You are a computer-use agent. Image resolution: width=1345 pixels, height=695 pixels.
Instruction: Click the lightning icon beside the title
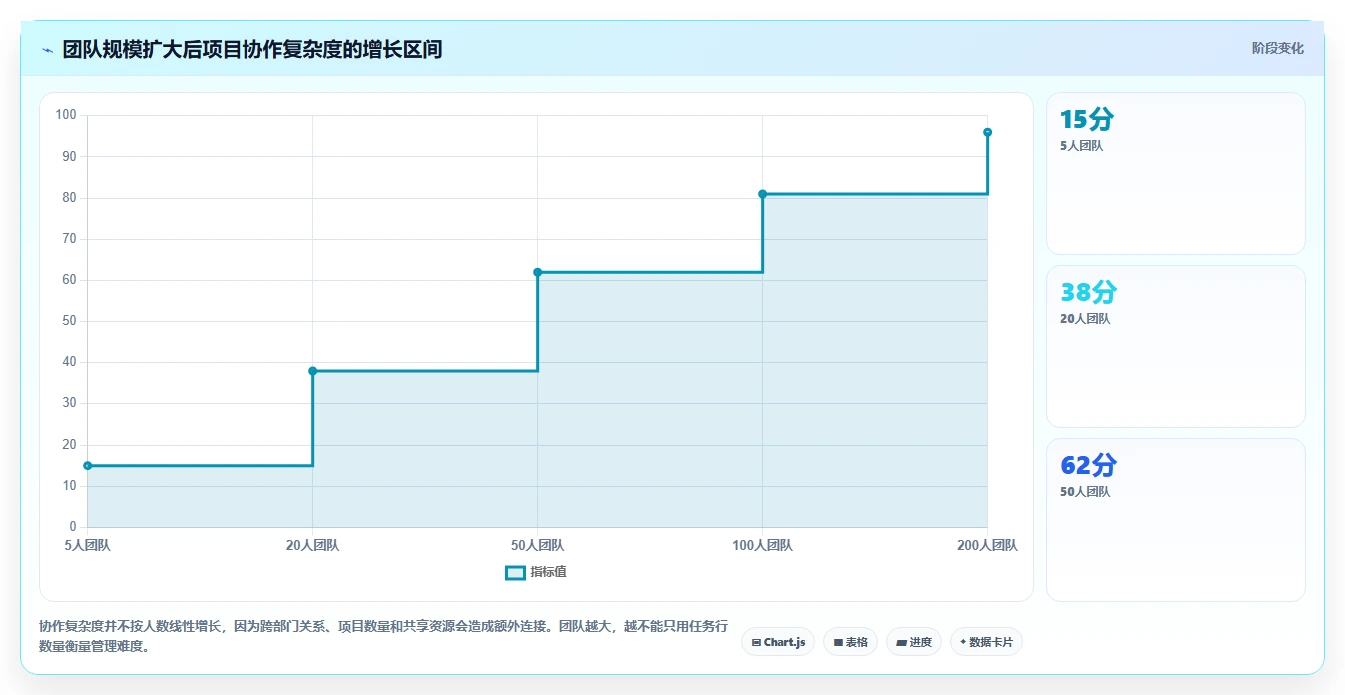[47, 50]
